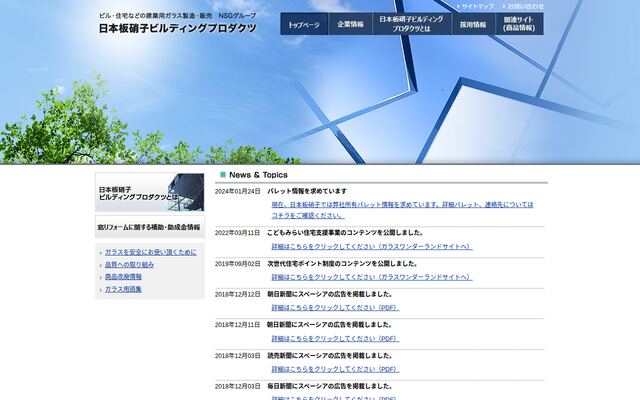This screenshot has height=400, width=640.
Task: Open 窓リフォームに関する補助・助成金情報 sidebar banner
Action: click(x=150, y=227)
